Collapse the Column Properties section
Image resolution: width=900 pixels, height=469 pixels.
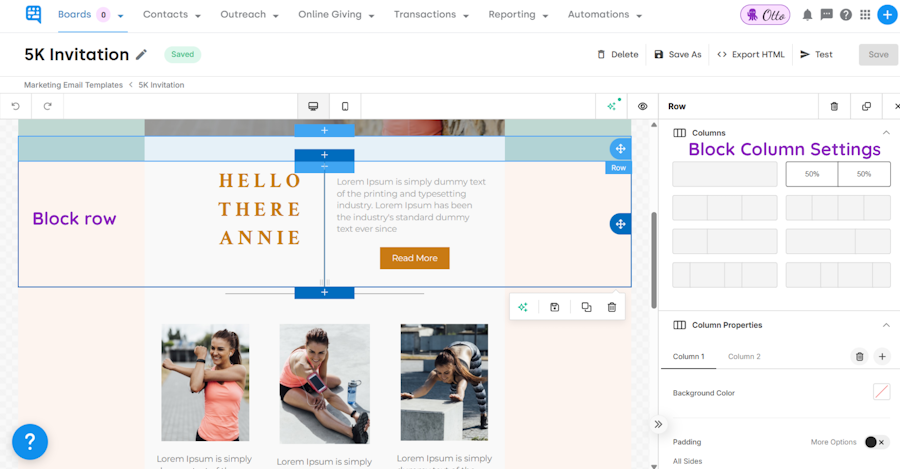click(x=886, y=325)
